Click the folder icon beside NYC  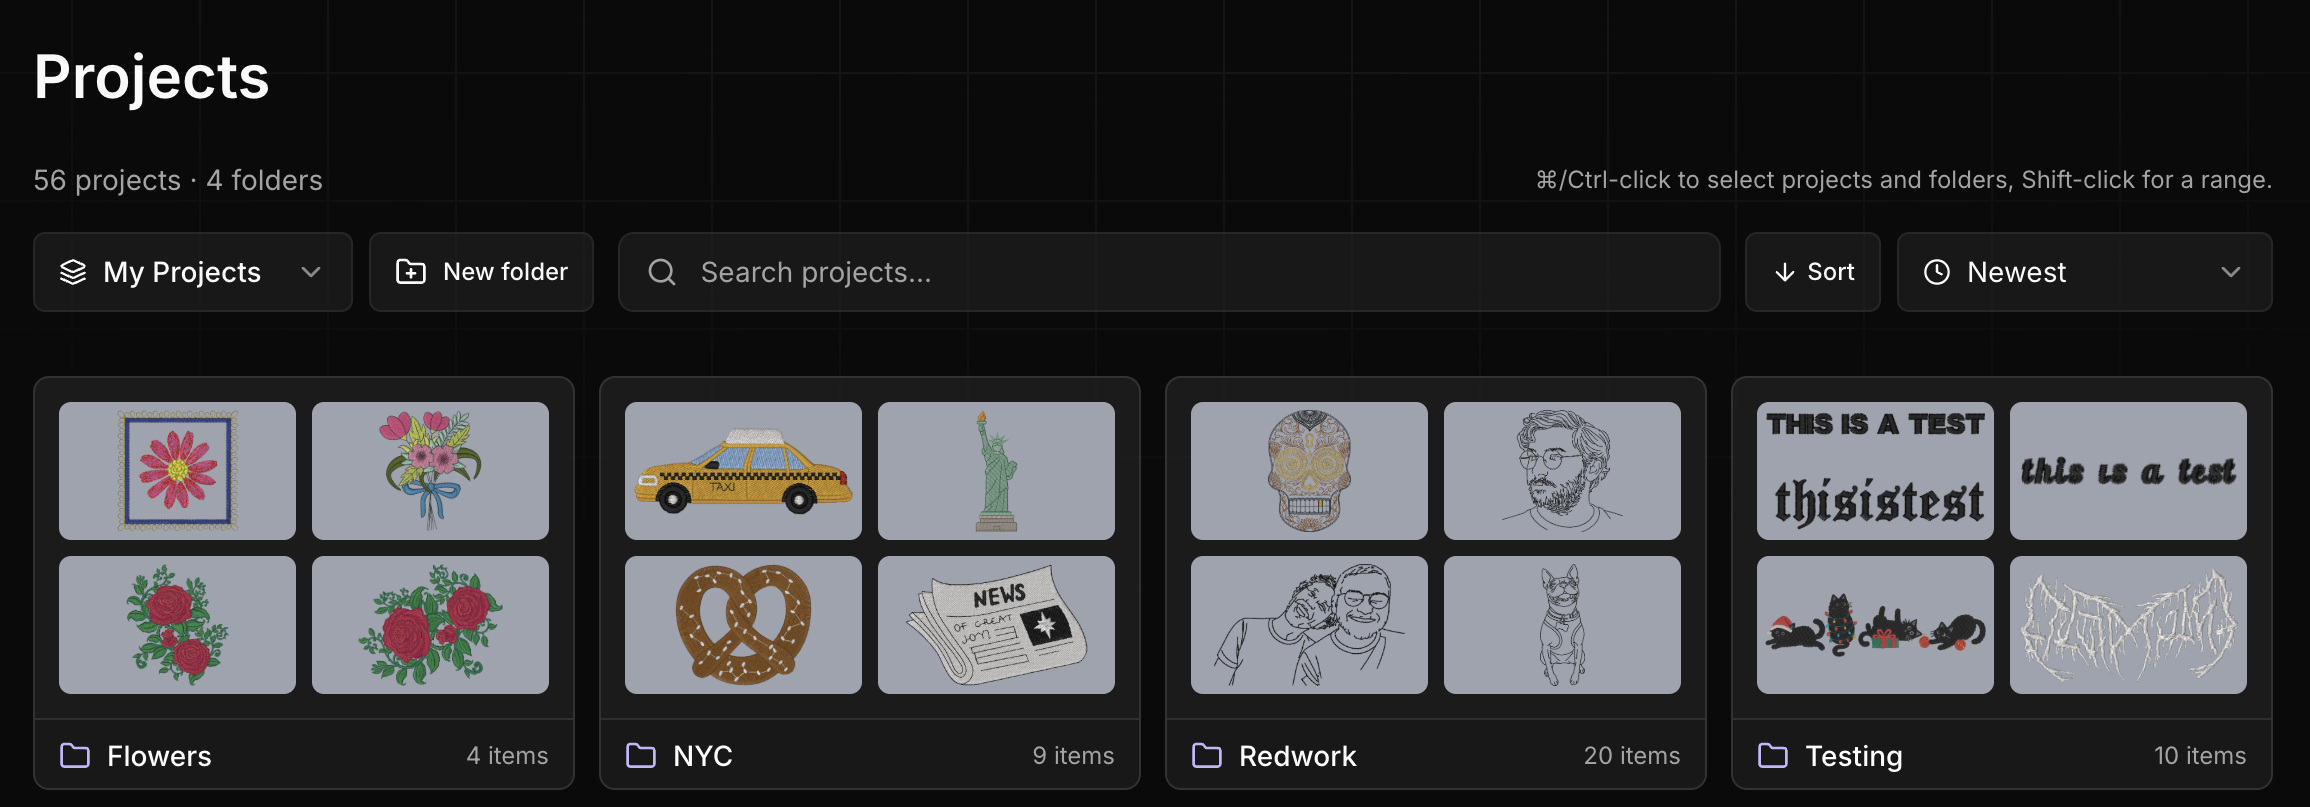641,755
